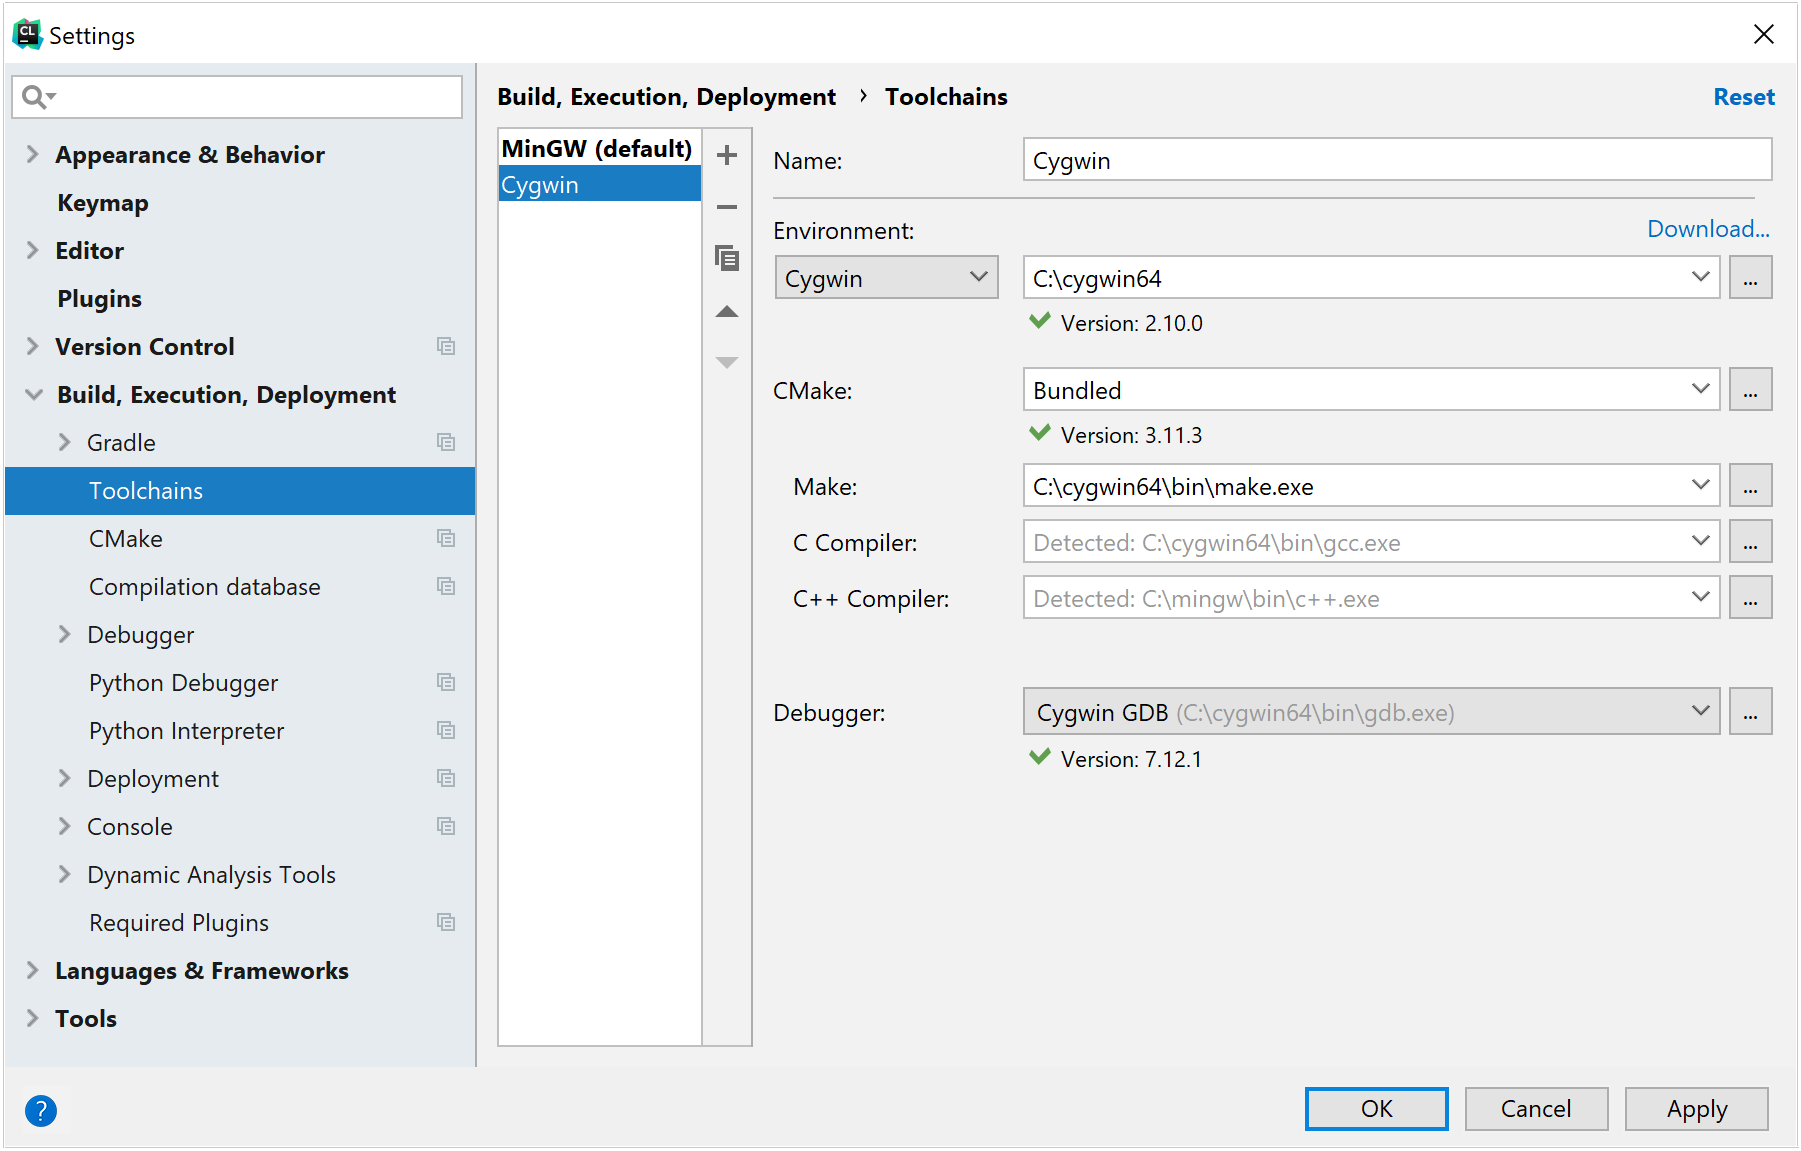The image size is (1801, 1151).
Task: Remove the selected toolchain with minus icon
Action: [x=727, y=207]
